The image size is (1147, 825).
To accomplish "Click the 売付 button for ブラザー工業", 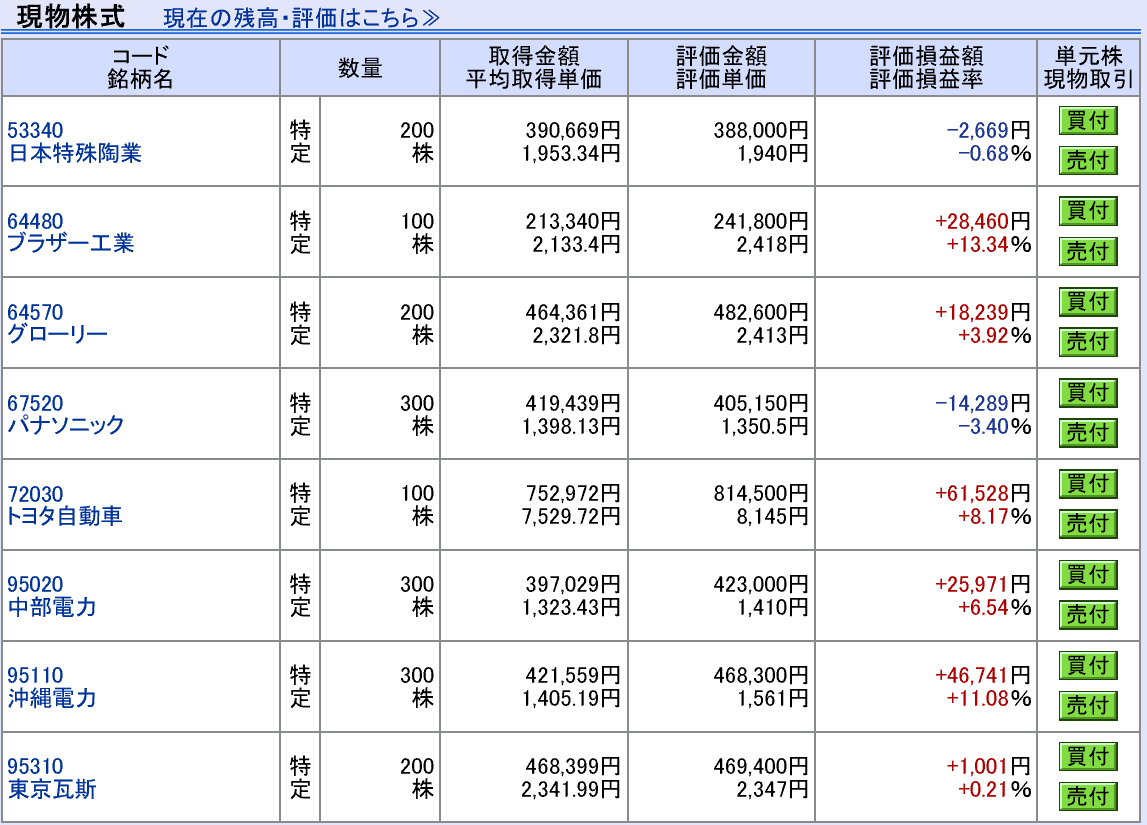I will coord(1088,252).
